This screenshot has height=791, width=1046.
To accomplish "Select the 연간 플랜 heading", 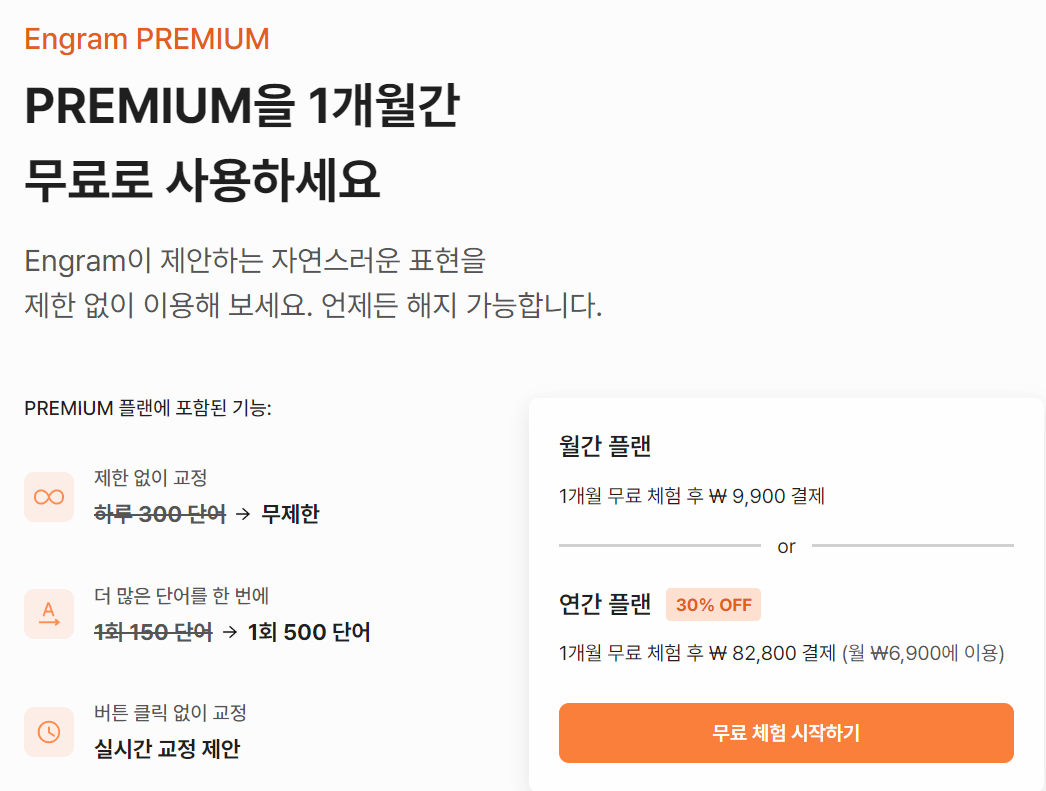I will pos(605,604).
